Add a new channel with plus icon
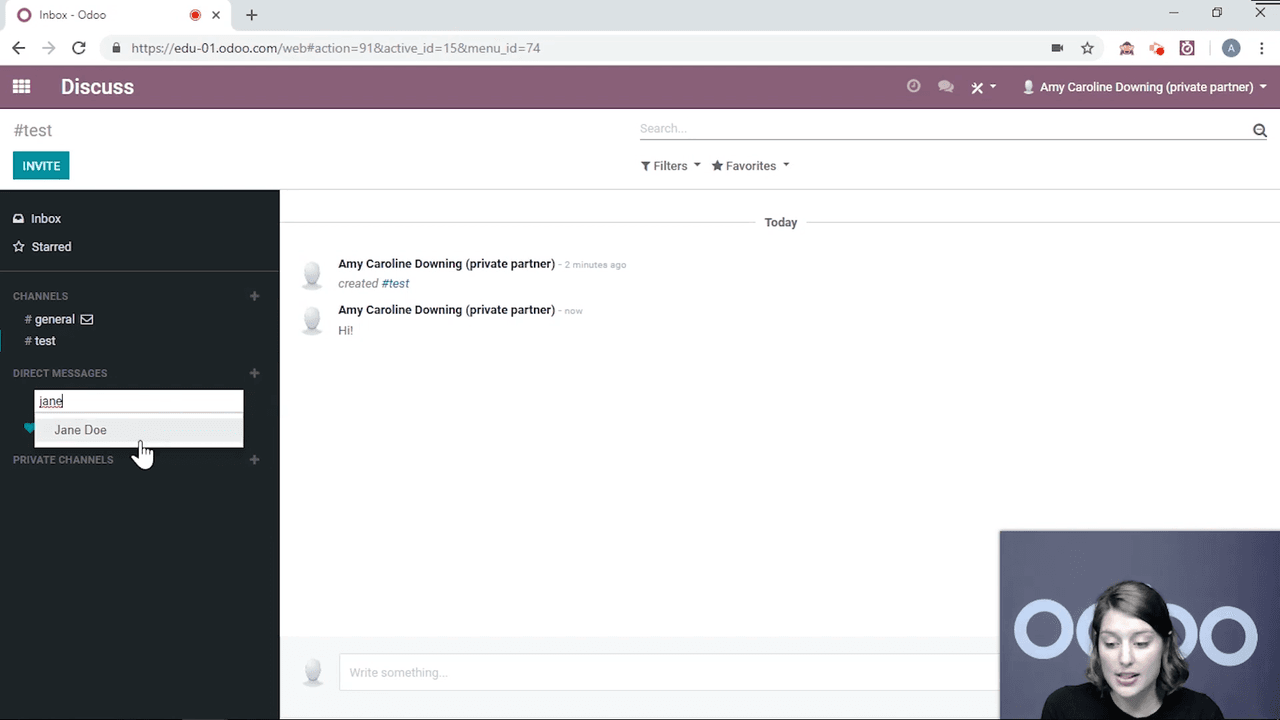Viewport: 1280px width, 720px height. (x=254, y=296)
